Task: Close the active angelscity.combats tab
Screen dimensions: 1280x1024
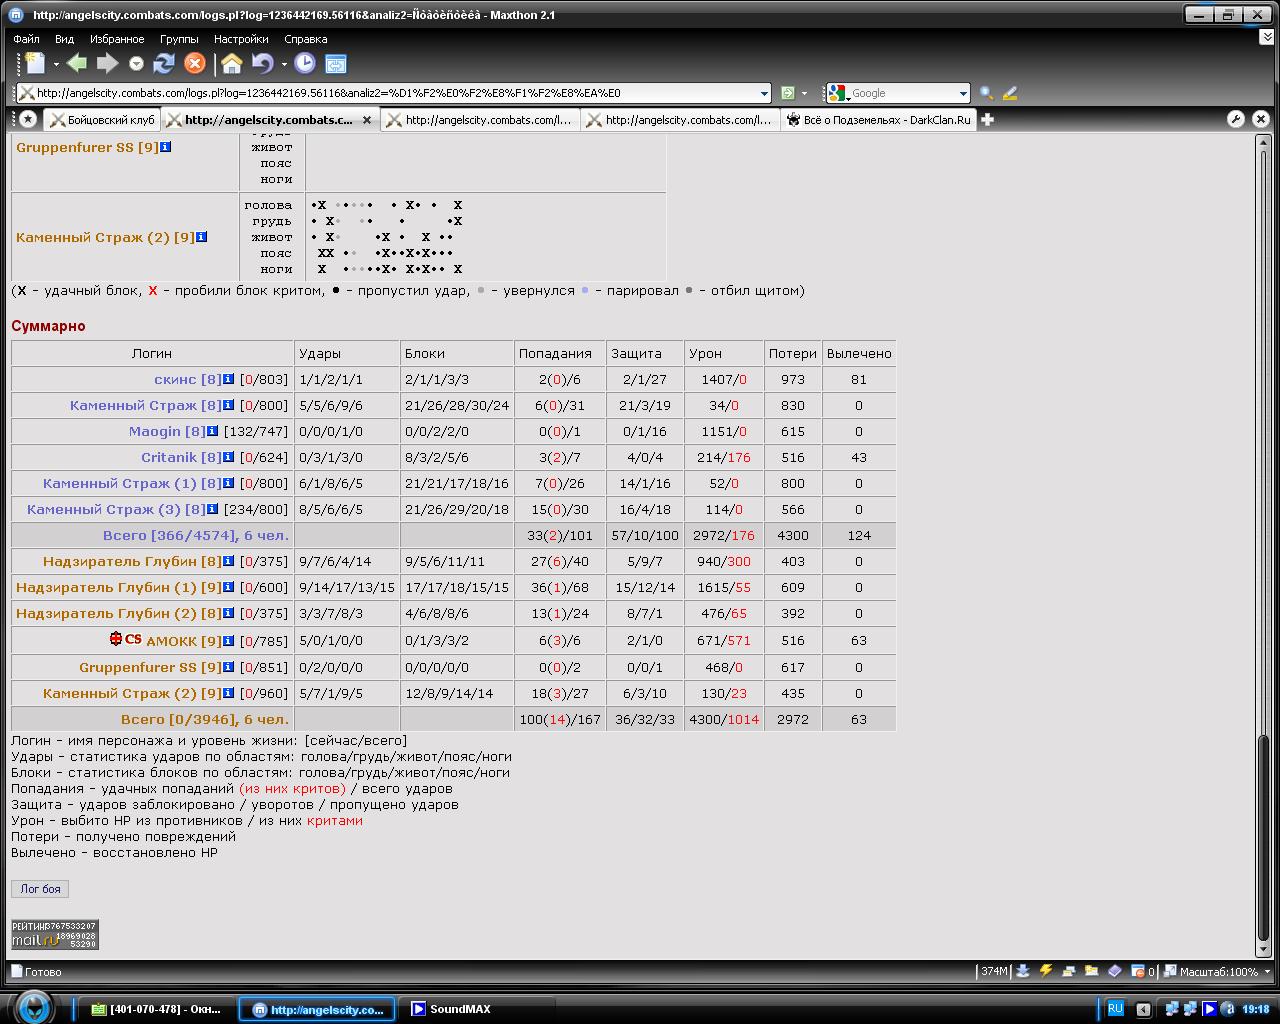Action: click(x=367, y=120)
